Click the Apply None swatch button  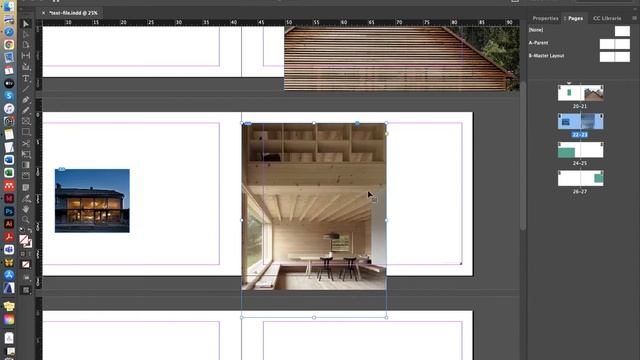[x=26, y=264]
